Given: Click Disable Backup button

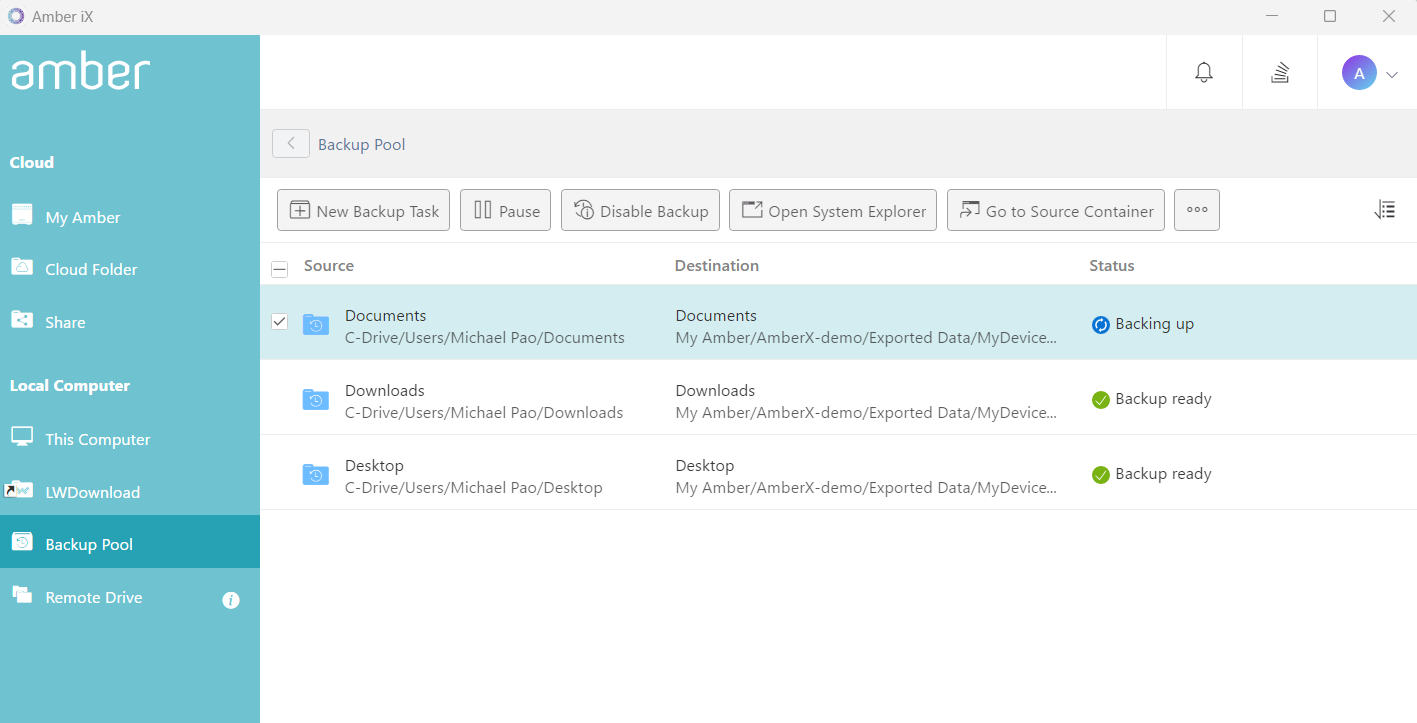Looking at the screenshot, I should (x=640, y=210).
